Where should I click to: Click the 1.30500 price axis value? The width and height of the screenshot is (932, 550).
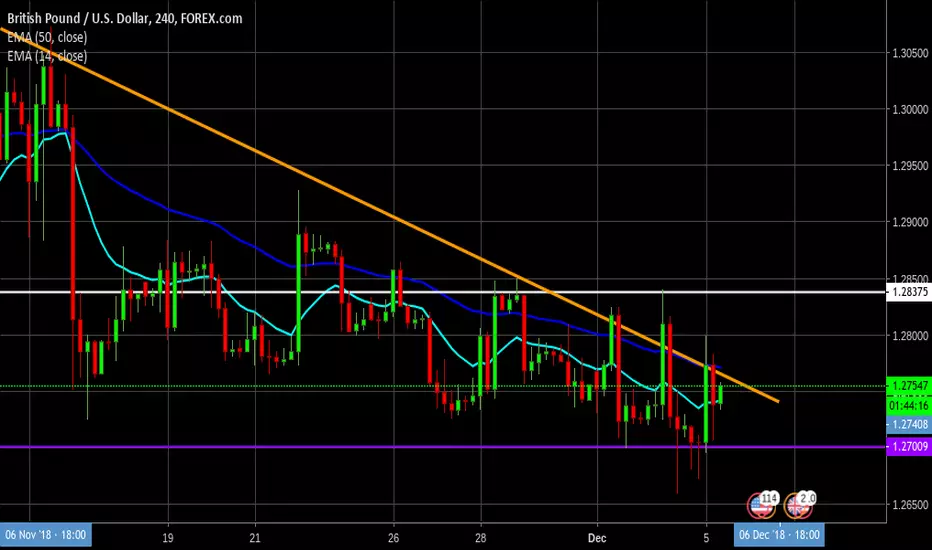tap(910, 54)
